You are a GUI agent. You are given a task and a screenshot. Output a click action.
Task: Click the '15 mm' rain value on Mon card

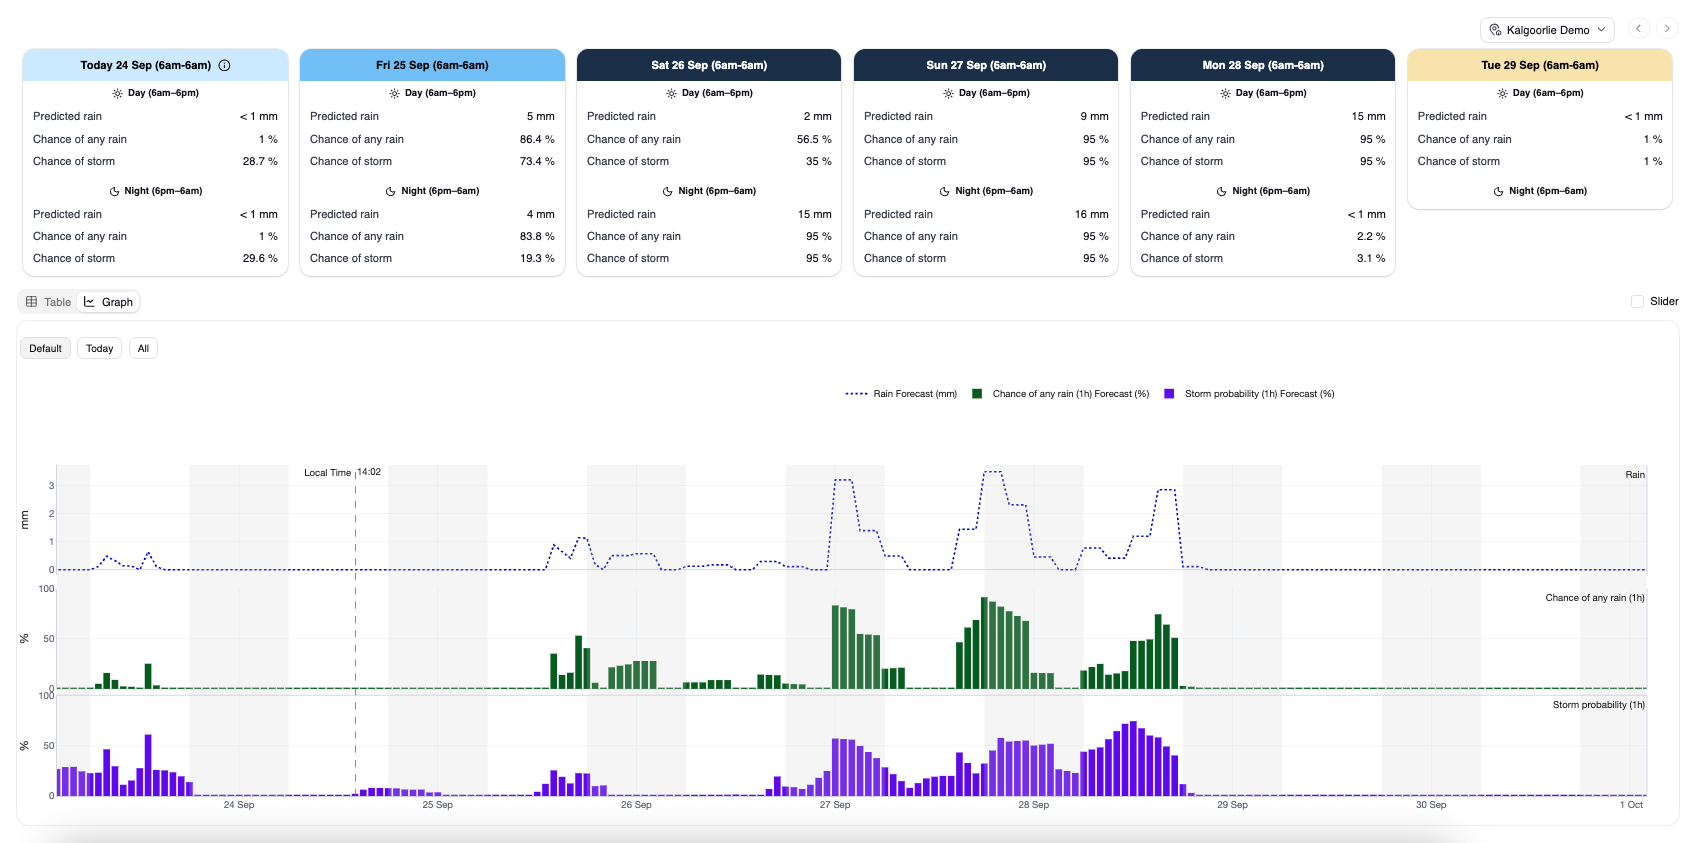(x=1369, y=116)
